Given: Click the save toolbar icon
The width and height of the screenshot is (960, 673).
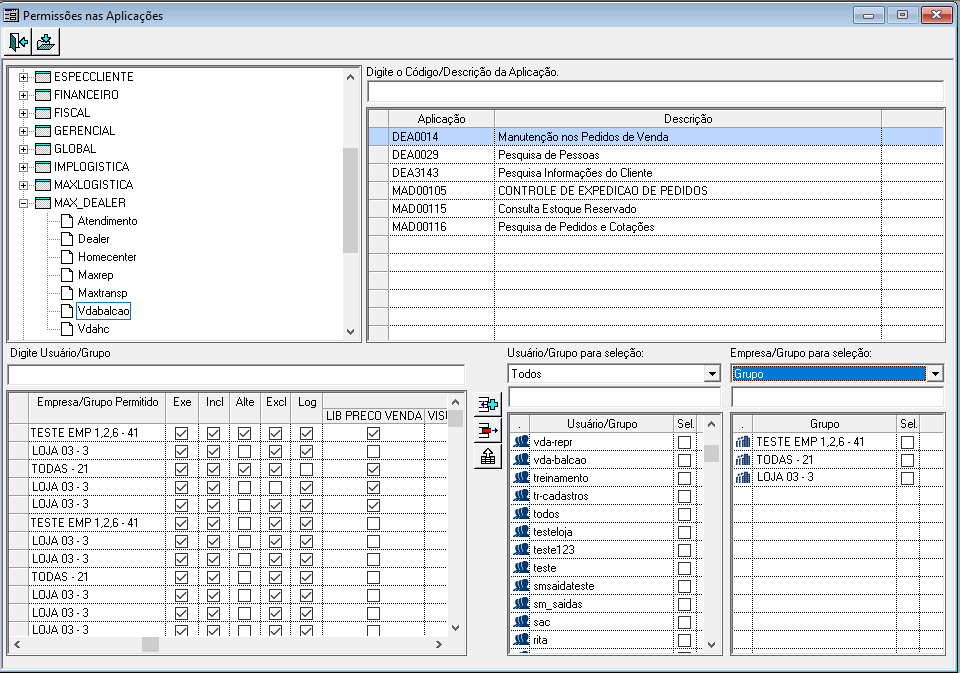Looking at the screenshot, I should click(46, 42).
